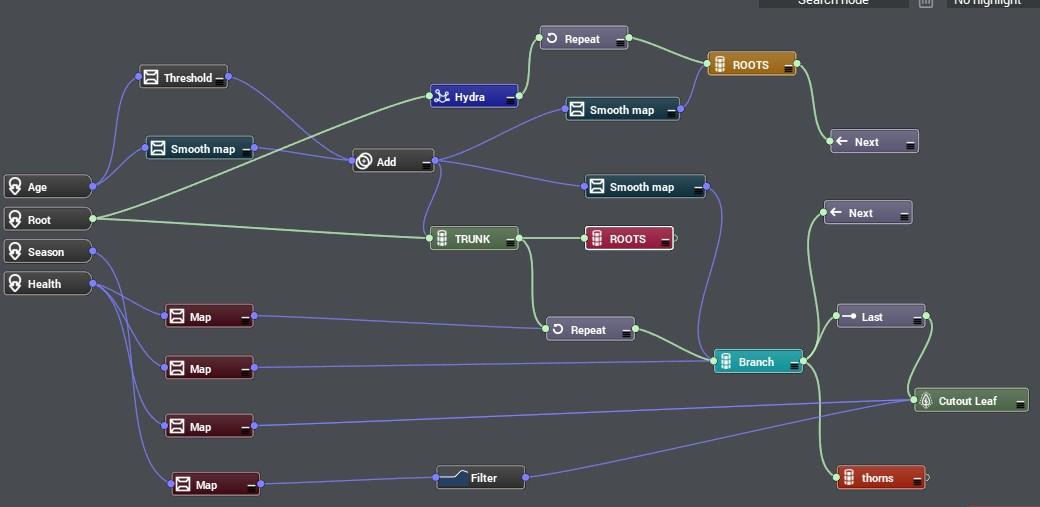Click the Cutout Leaf node's leaf icon
This screenshot has height=507, width=1040.
pyautogui.click(x=927, y=401)
